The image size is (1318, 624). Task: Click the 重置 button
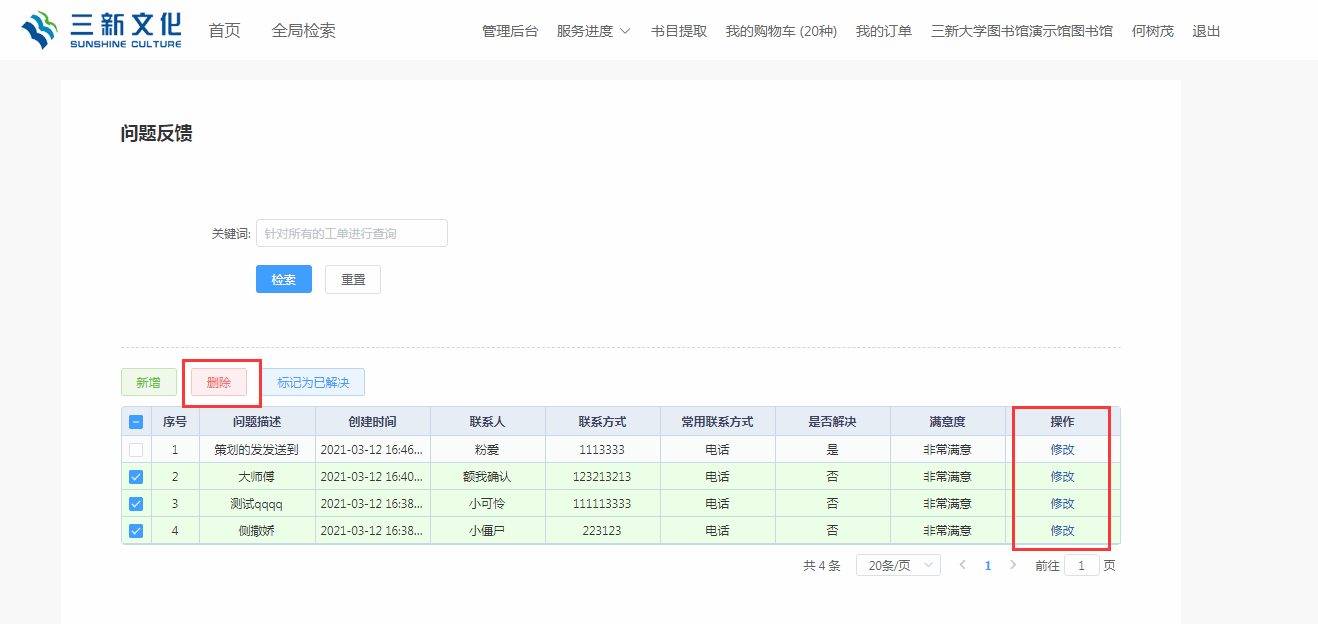tap(353, 279)
